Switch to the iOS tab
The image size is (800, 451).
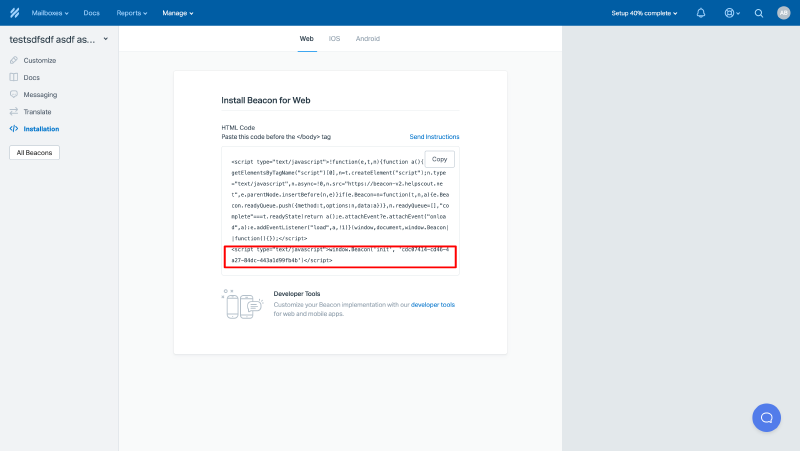334,39
